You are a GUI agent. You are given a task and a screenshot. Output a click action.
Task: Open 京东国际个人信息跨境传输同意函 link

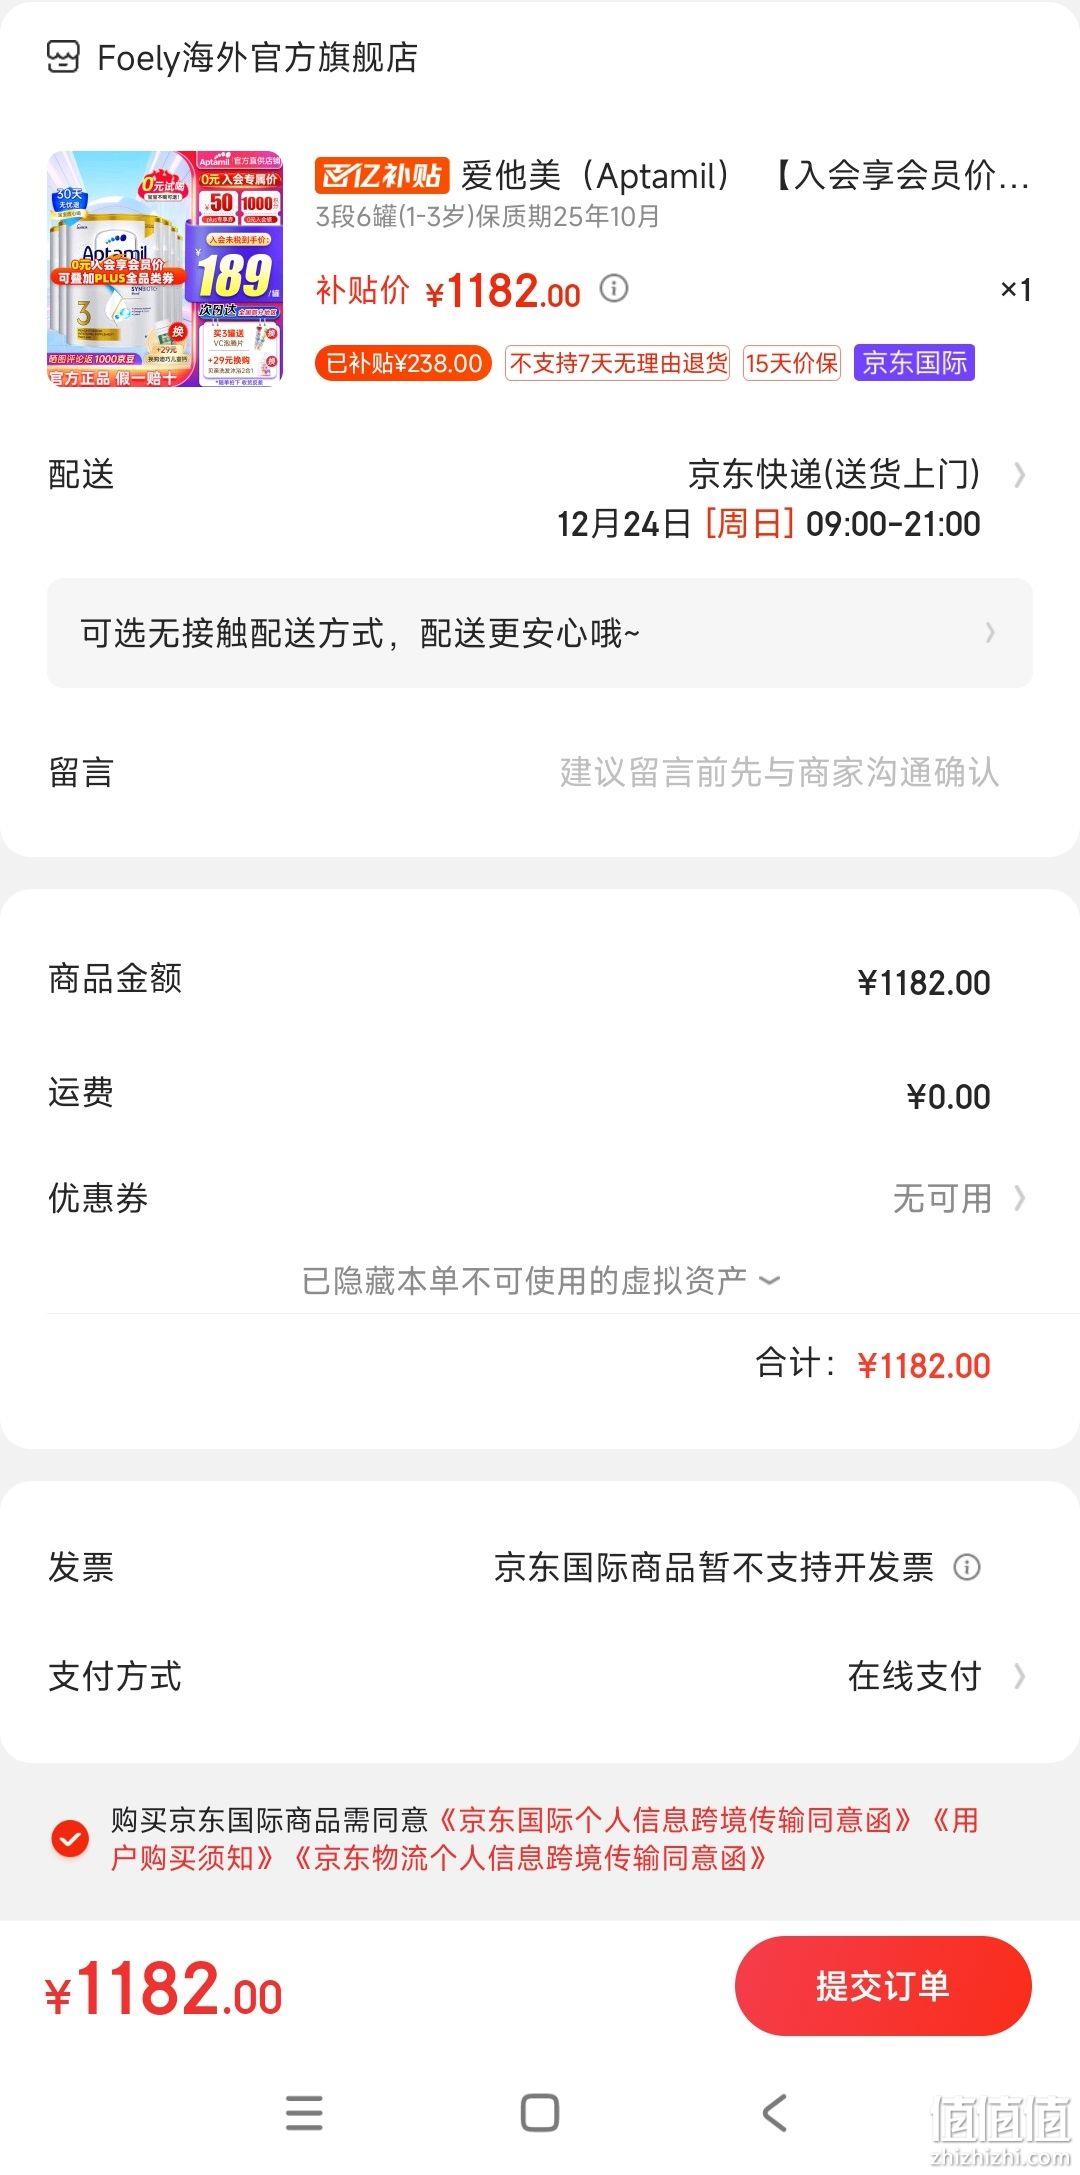click(x=675, y=1820)
